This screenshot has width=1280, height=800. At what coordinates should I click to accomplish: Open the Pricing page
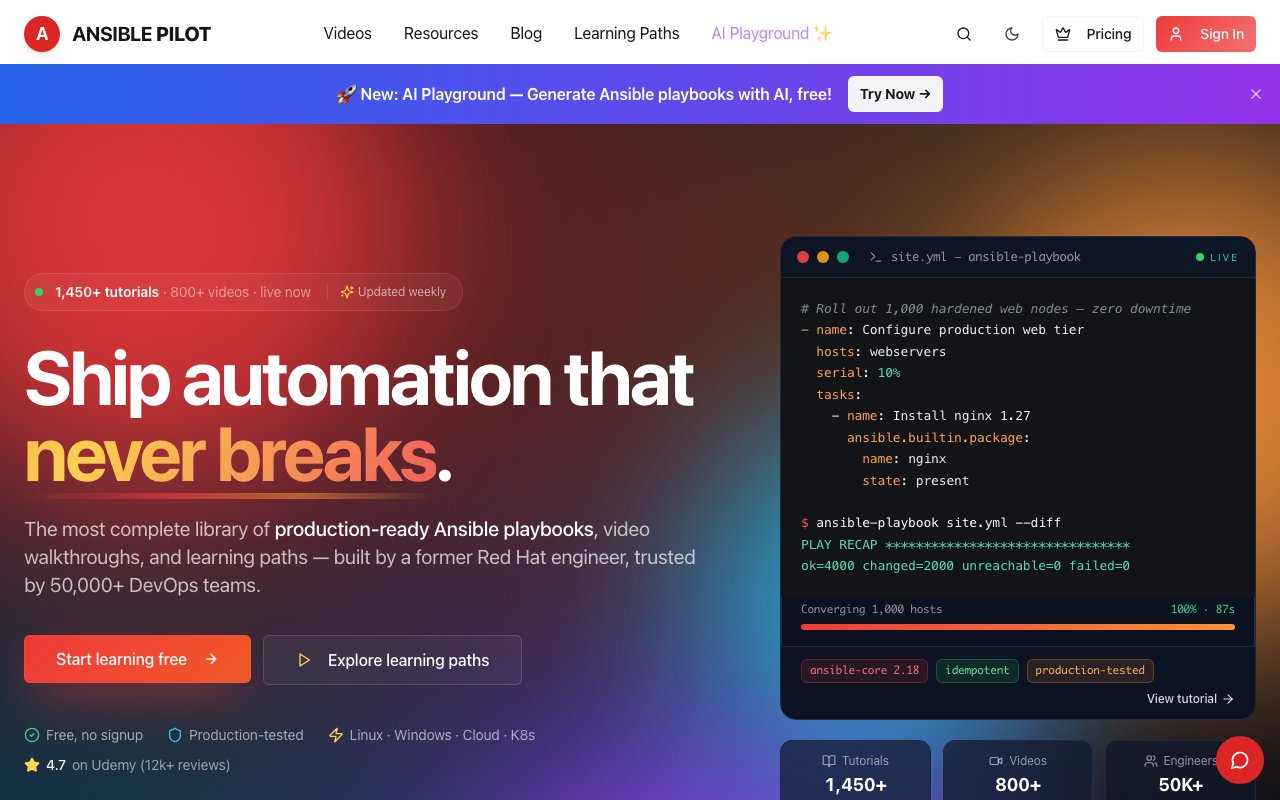pyautogui.click(x=1092, y=34)
